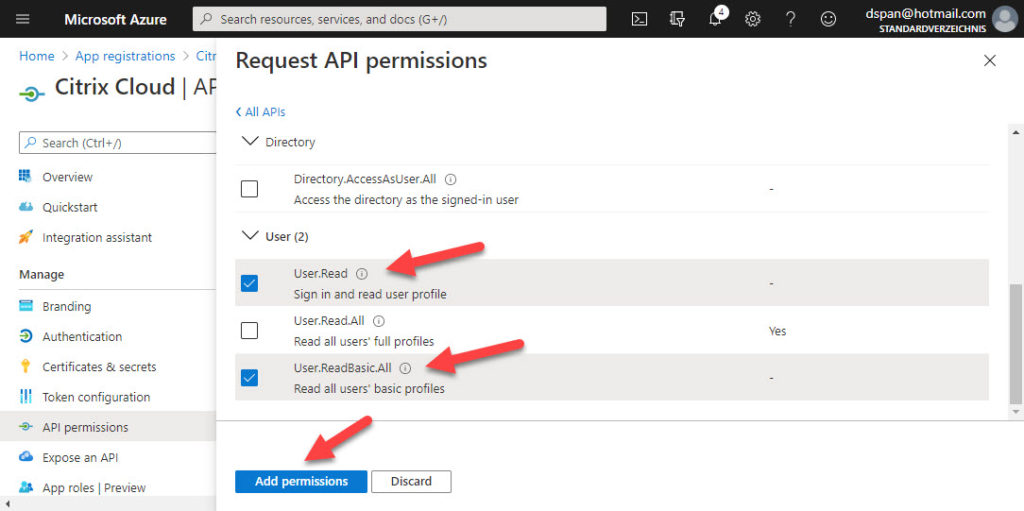Go to the Home breadcrumb
Viewport: 1024px width, 511px height.
37,56
